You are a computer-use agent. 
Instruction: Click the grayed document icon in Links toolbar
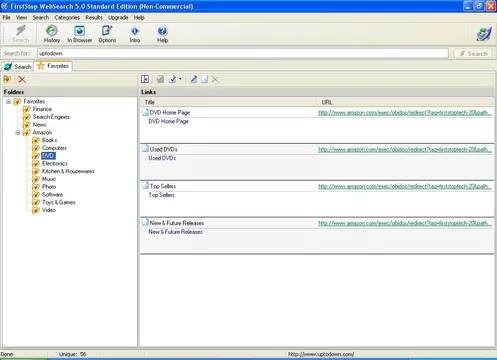click(160, 79)
